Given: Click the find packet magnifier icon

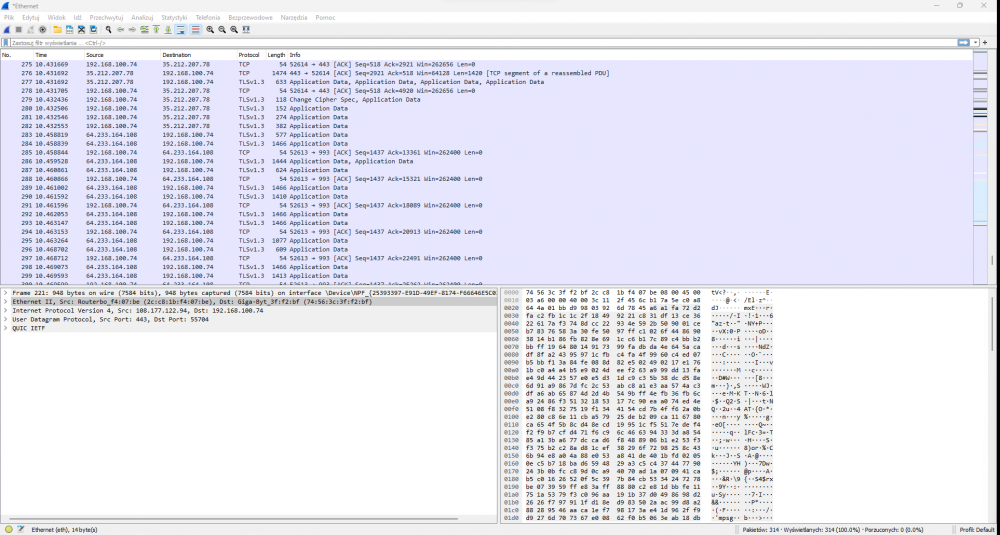Looking at the screenshot, I should [x=108, y=30].
